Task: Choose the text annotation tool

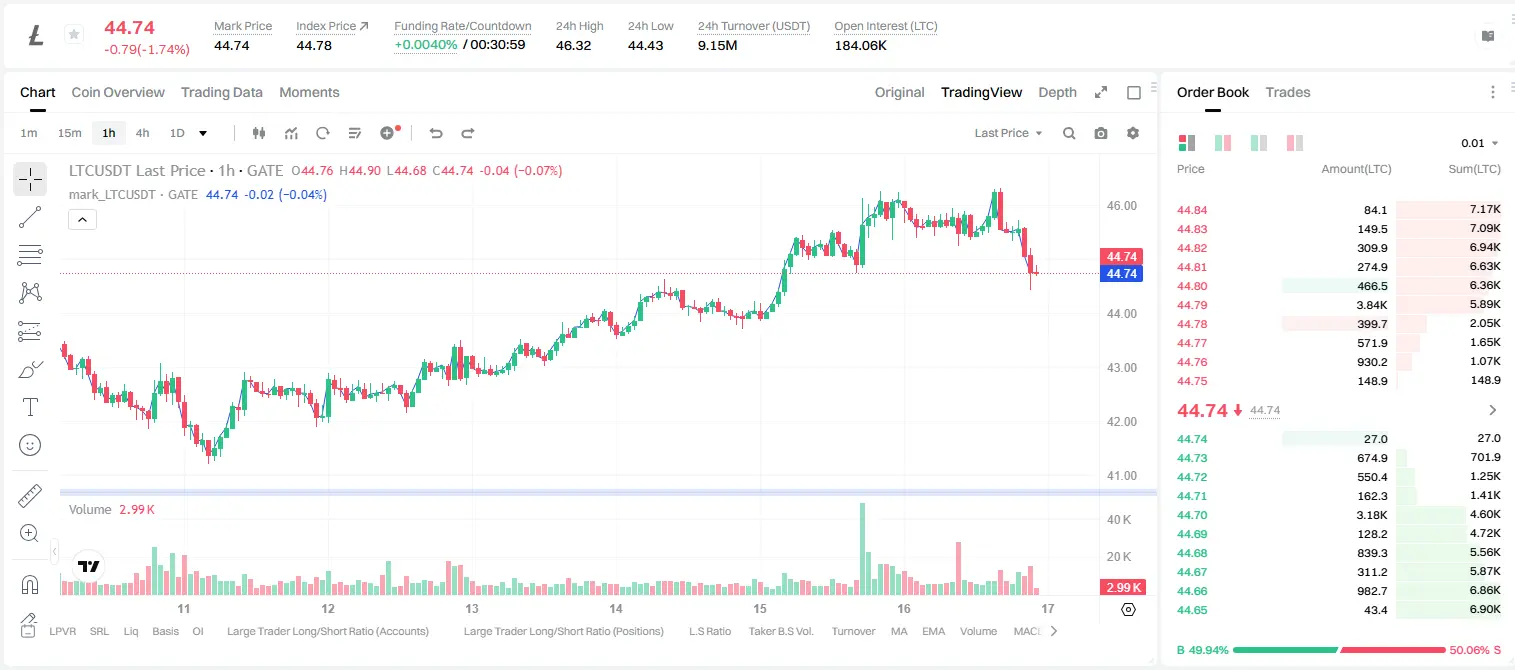Action: tap(30, 407)
